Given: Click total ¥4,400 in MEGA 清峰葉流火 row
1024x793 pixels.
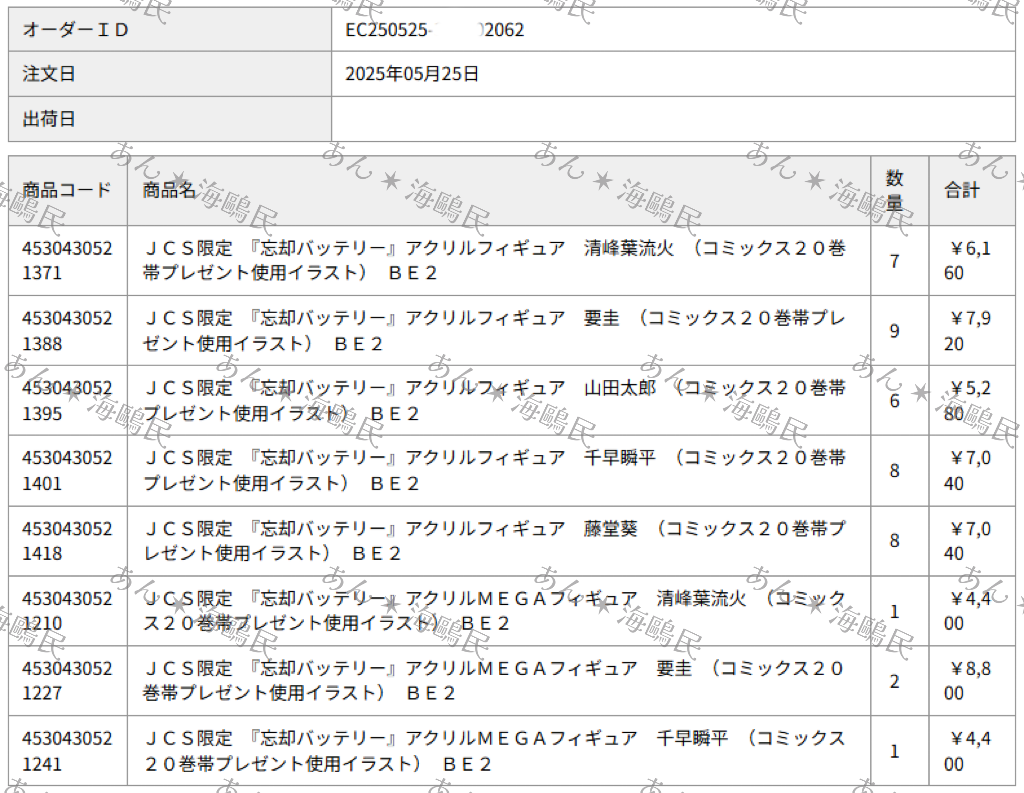Looking at the screenshot, I should [968, 611].
